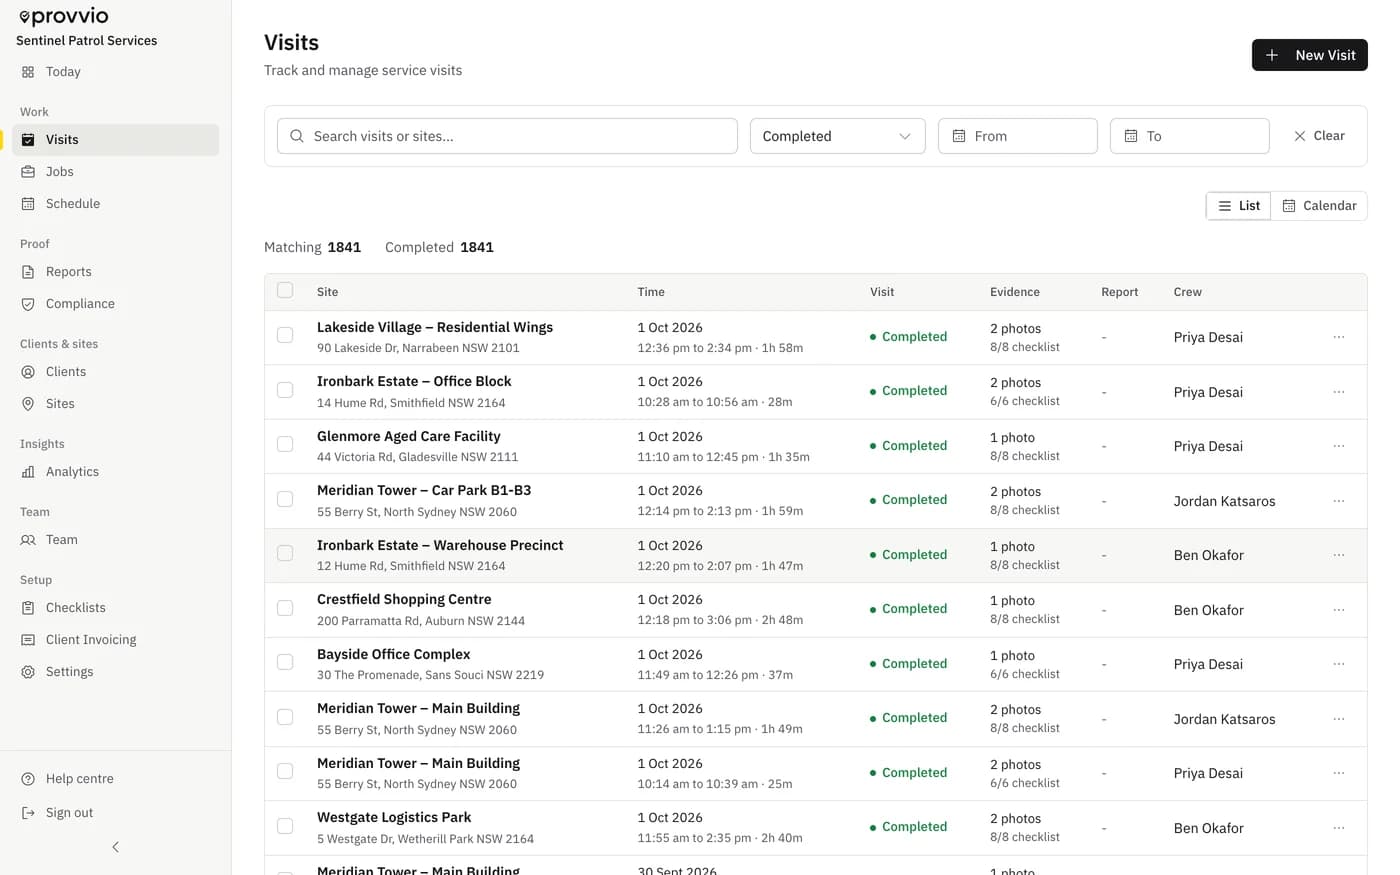Click the Clients icon in sidebar
Screen dimensions: 1400x875
point(28,372)
